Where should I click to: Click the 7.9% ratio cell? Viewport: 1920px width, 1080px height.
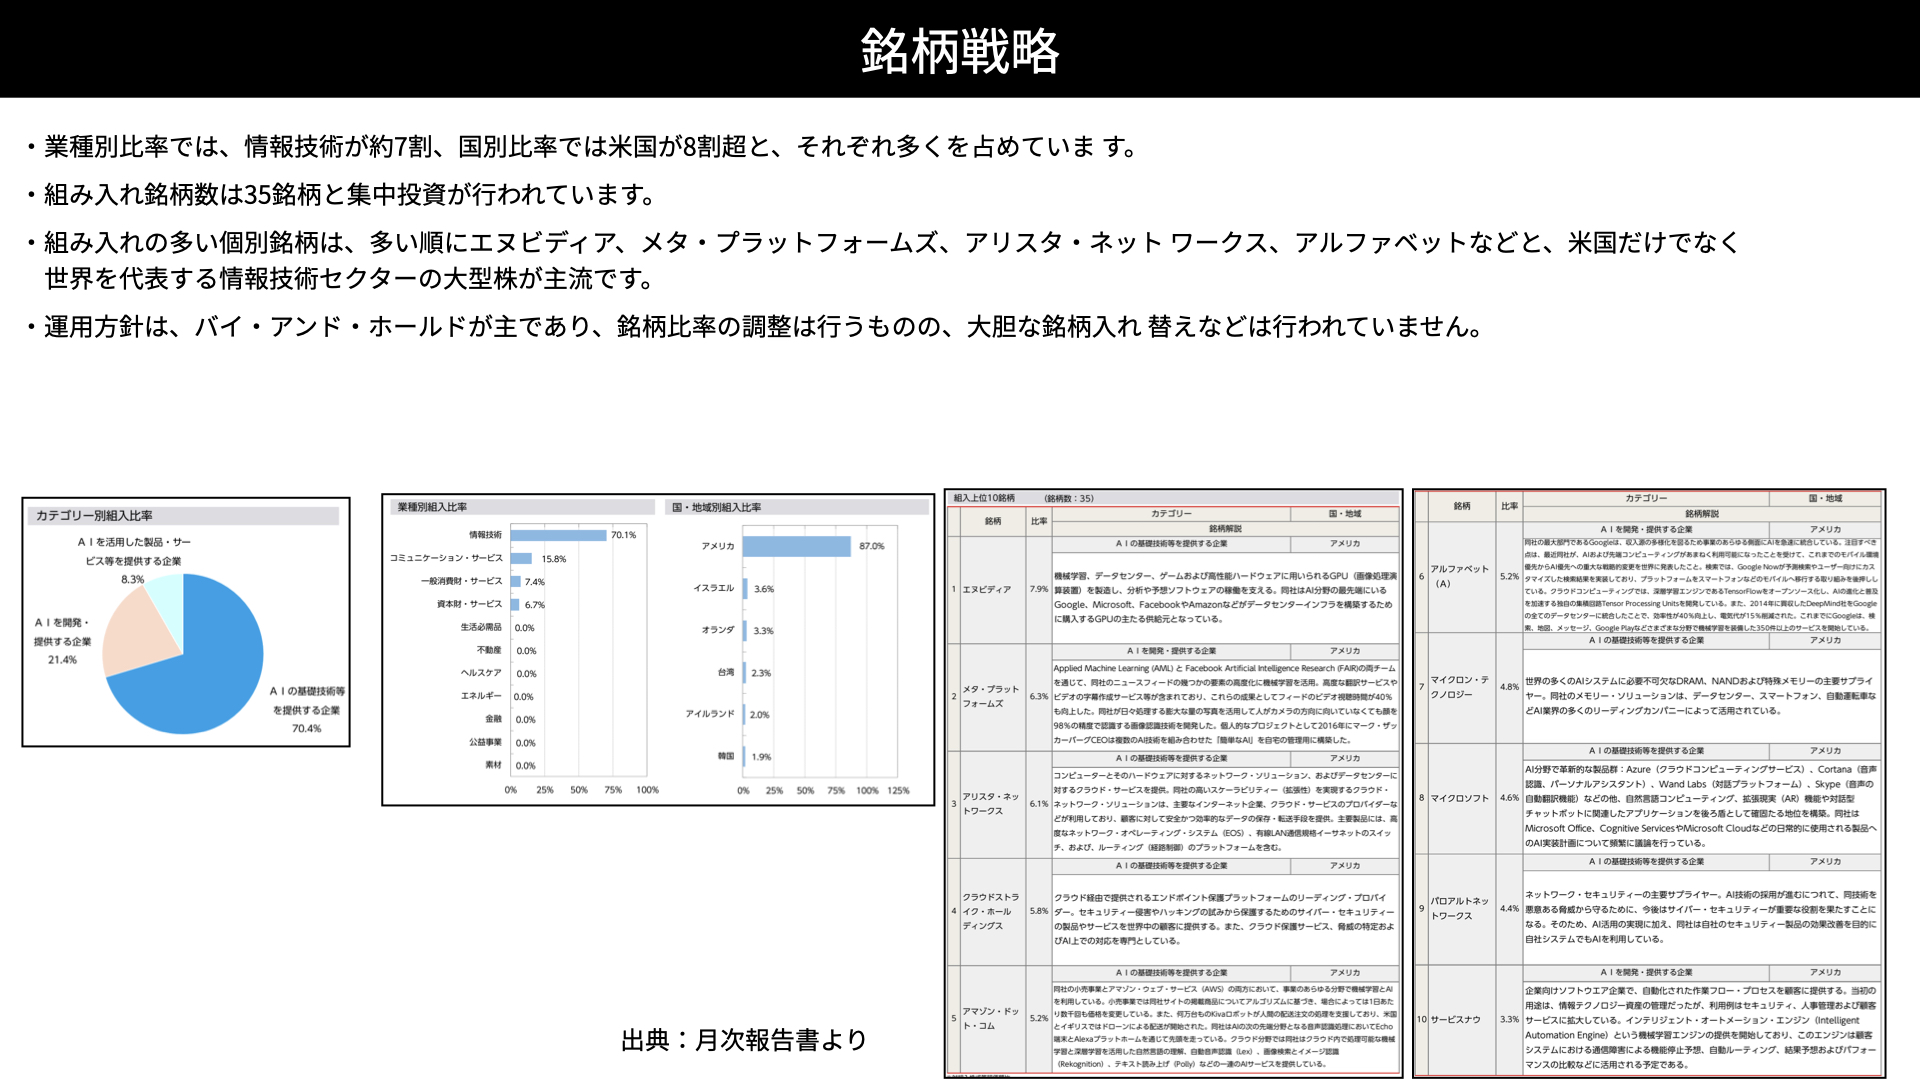tap(1039, 590)
